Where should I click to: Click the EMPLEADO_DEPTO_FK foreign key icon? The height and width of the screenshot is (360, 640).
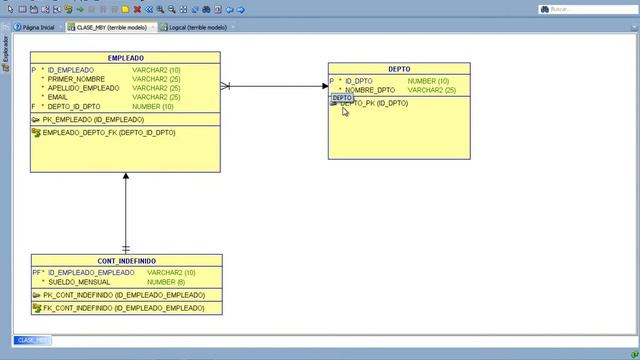pyautogui.click(x=36, y=133)
